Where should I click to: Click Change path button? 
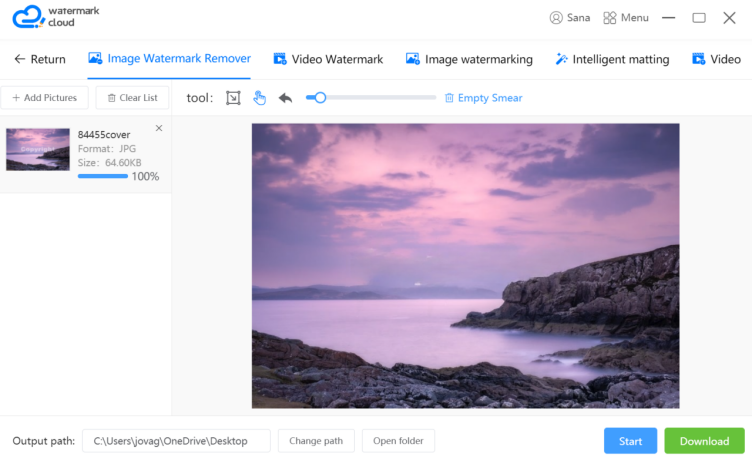[x=316, y=441]
